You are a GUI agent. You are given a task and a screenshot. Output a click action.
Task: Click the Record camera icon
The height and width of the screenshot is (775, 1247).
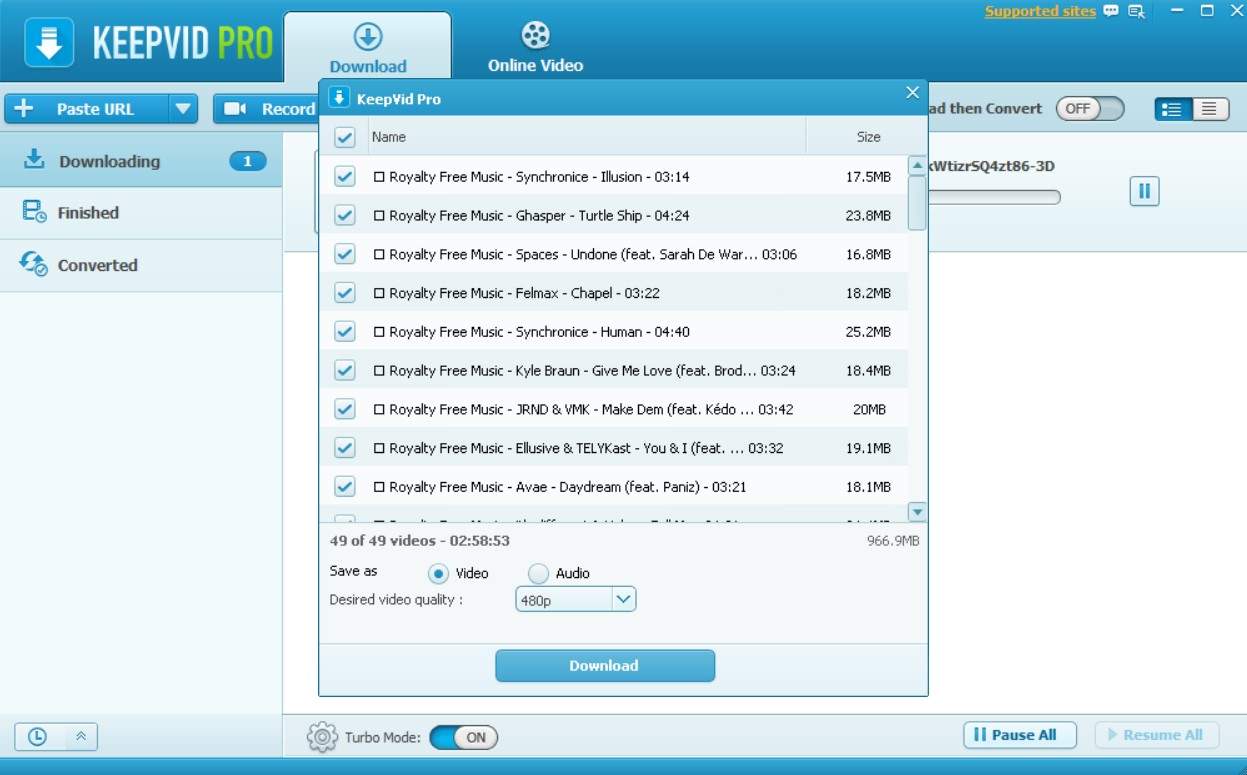coord(236,109)
